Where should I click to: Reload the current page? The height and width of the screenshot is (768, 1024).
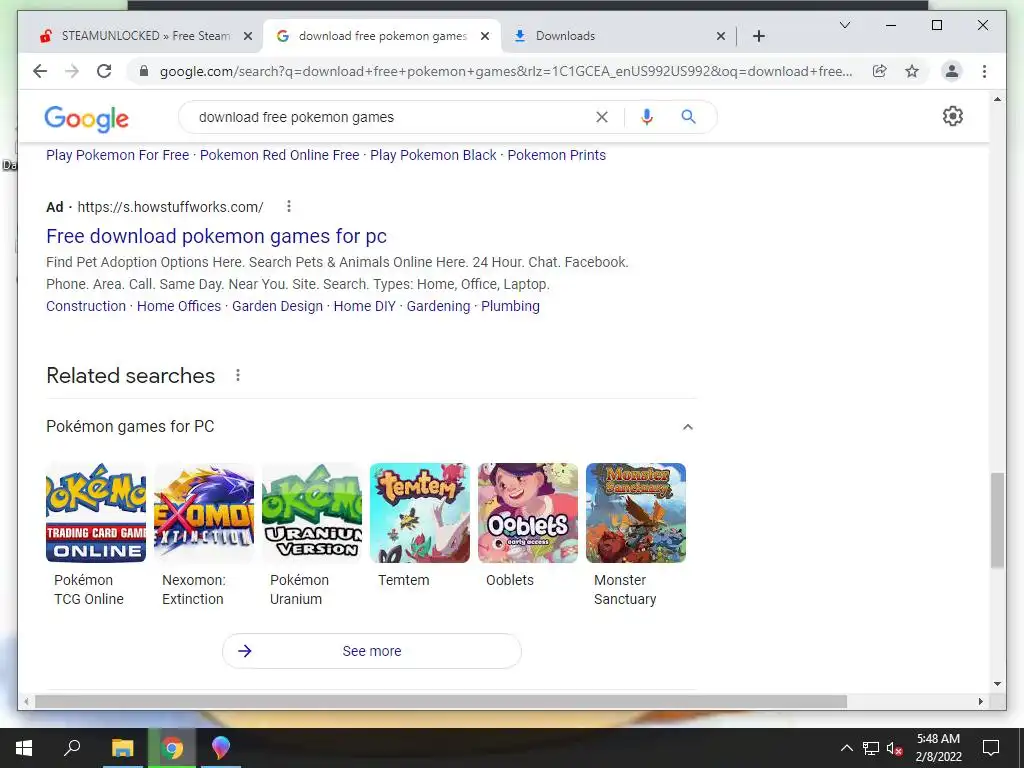104,71
